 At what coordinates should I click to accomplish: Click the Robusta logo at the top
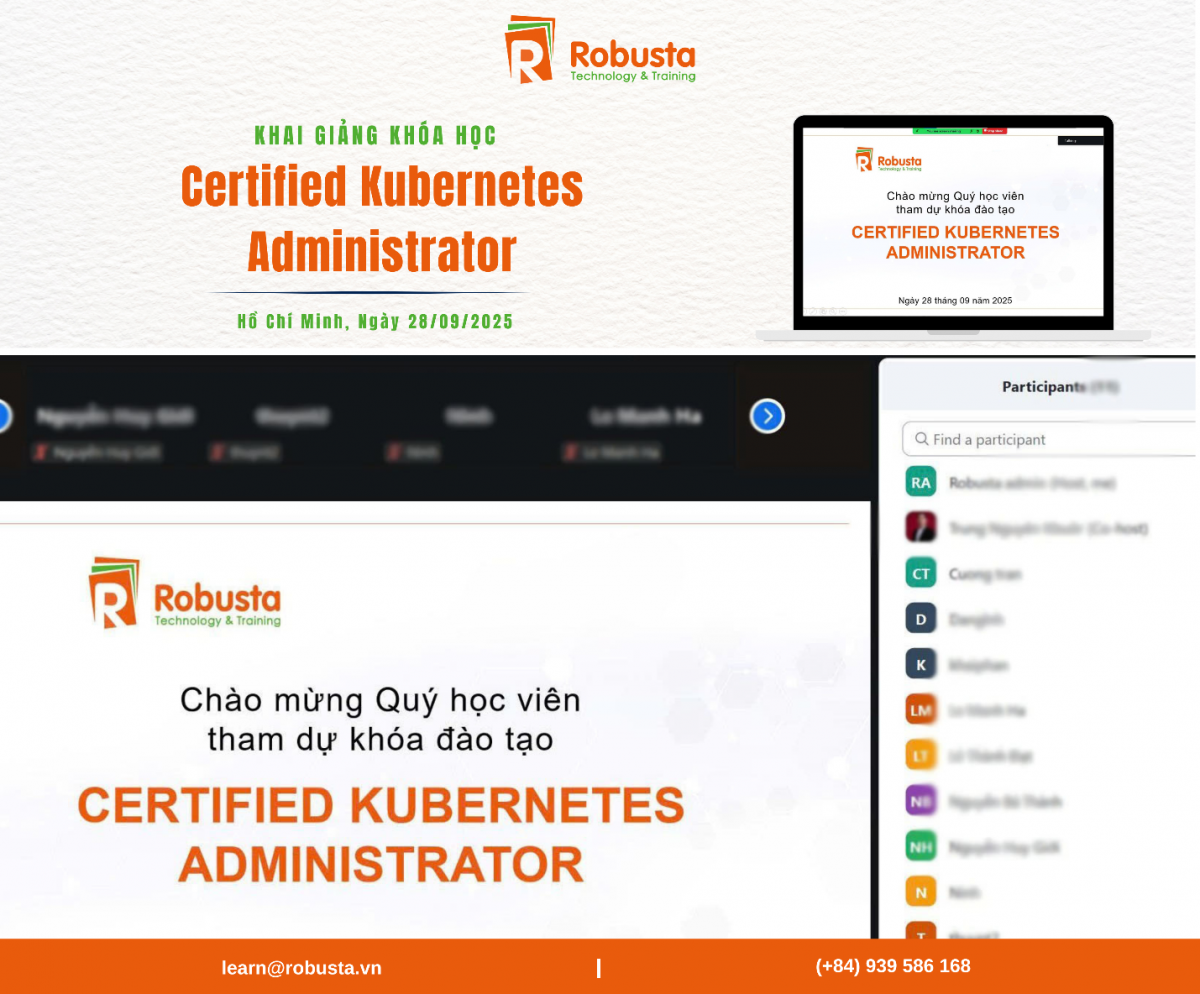click(x=600, y=50)
